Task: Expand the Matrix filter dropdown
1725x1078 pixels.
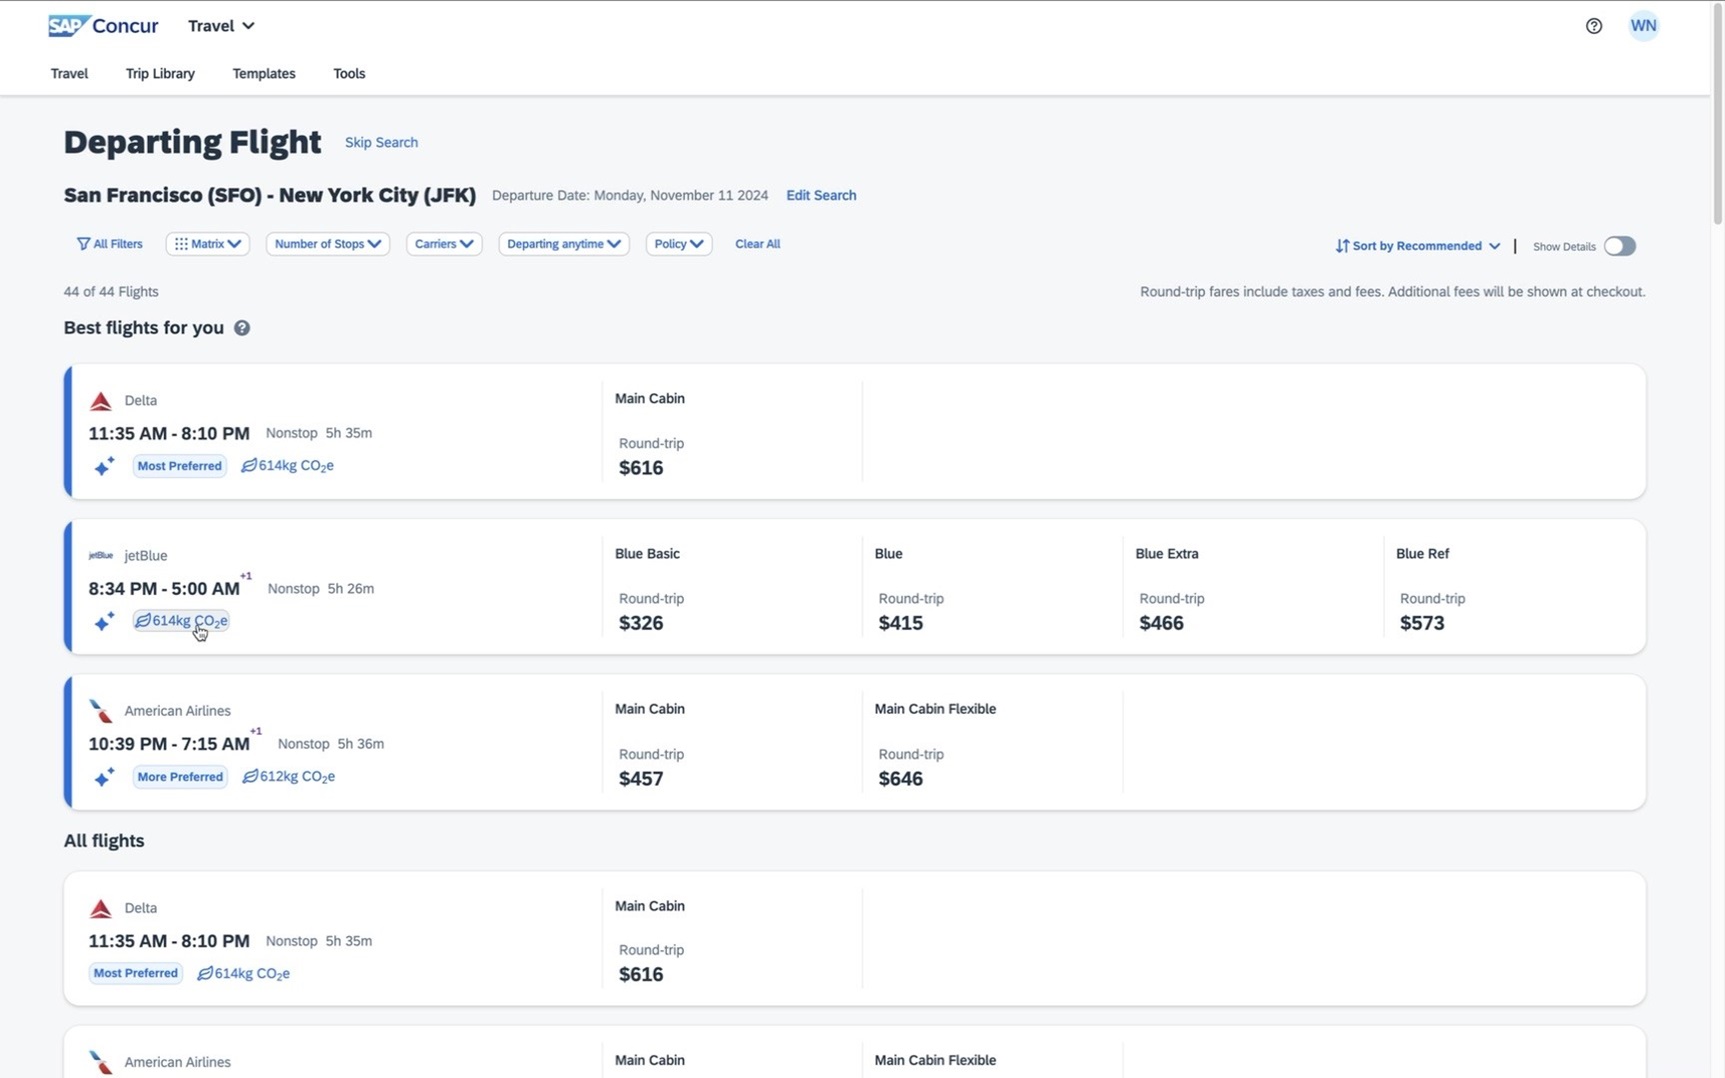Action: (x=207, y=244)
